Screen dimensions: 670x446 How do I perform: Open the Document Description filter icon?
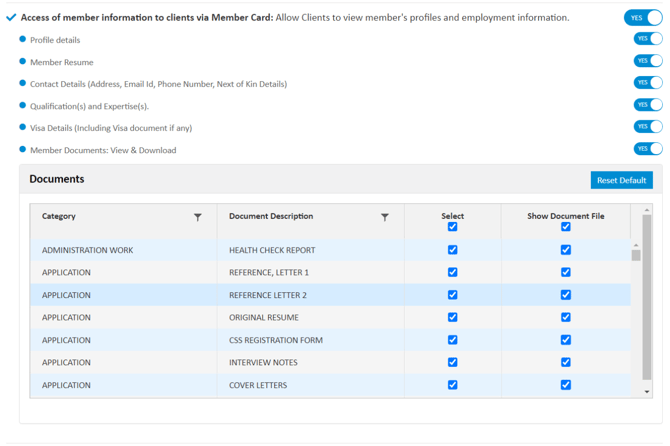[385, 217]
